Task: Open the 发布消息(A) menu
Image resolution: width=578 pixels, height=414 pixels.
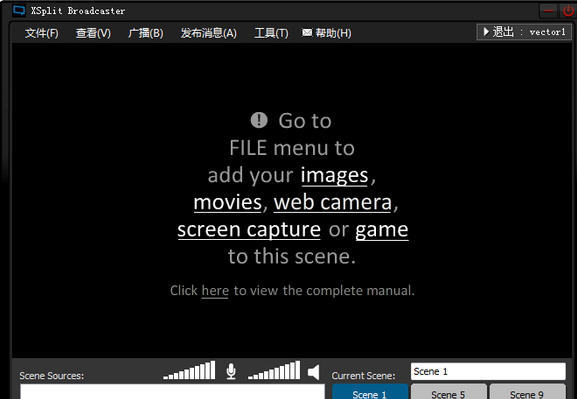Action: (209, 33)
